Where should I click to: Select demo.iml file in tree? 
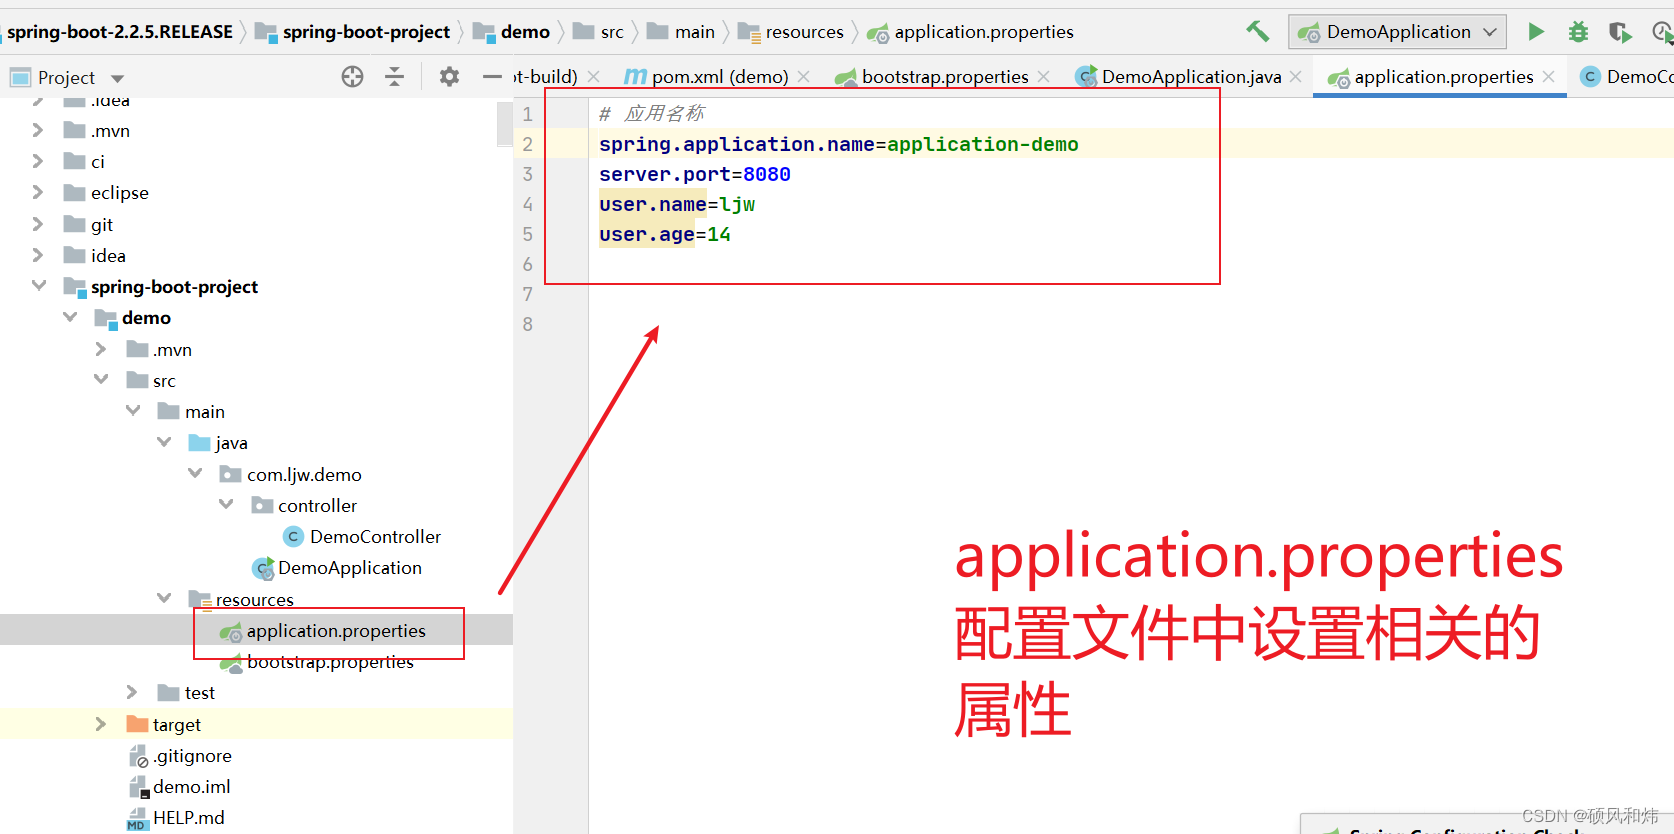[191, 787]
